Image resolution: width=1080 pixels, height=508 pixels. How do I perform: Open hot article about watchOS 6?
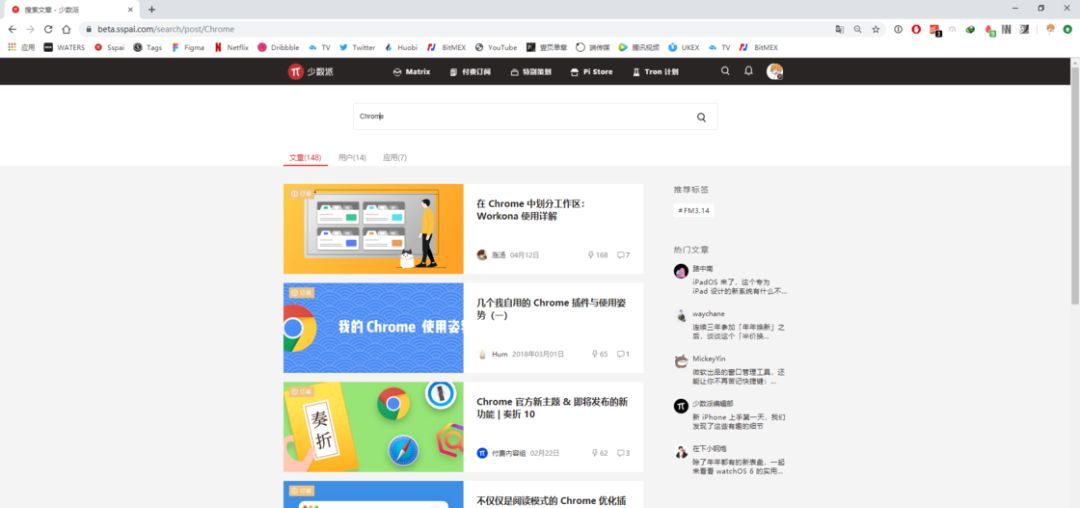[x=738, y=467]
